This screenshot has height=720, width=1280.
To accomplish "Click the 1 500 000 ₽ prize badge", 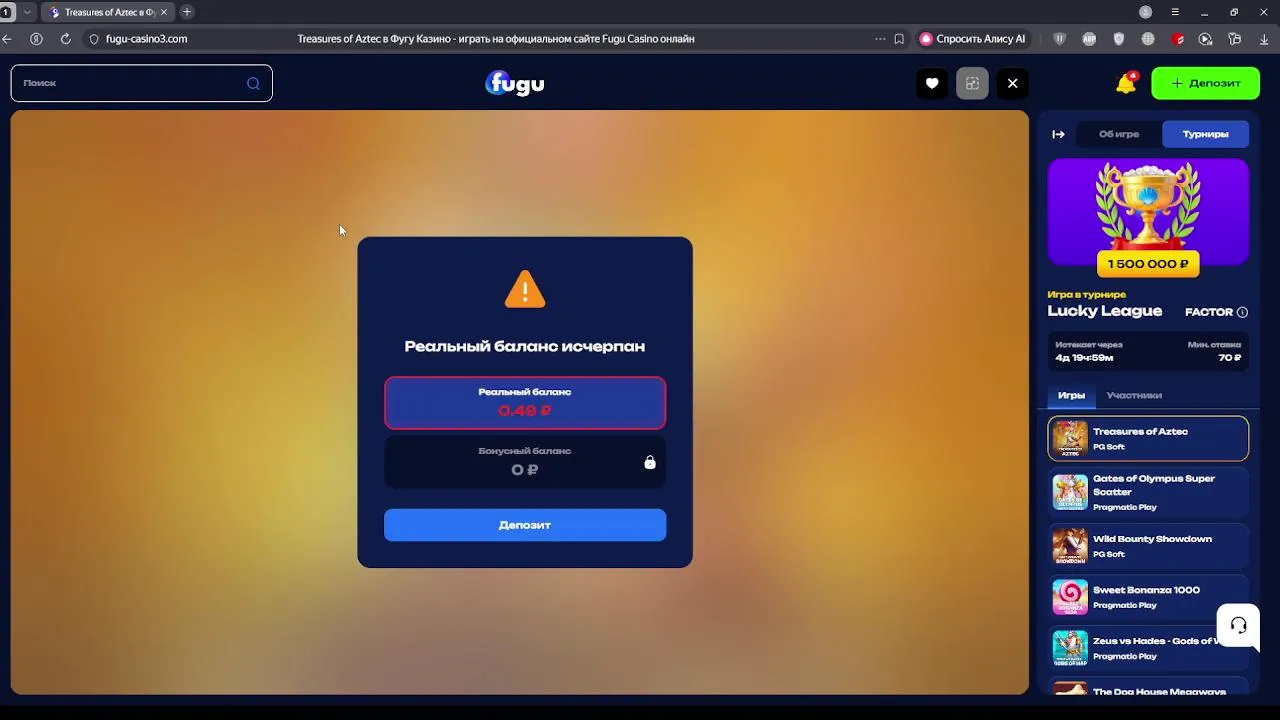I will pos(1148,264).
